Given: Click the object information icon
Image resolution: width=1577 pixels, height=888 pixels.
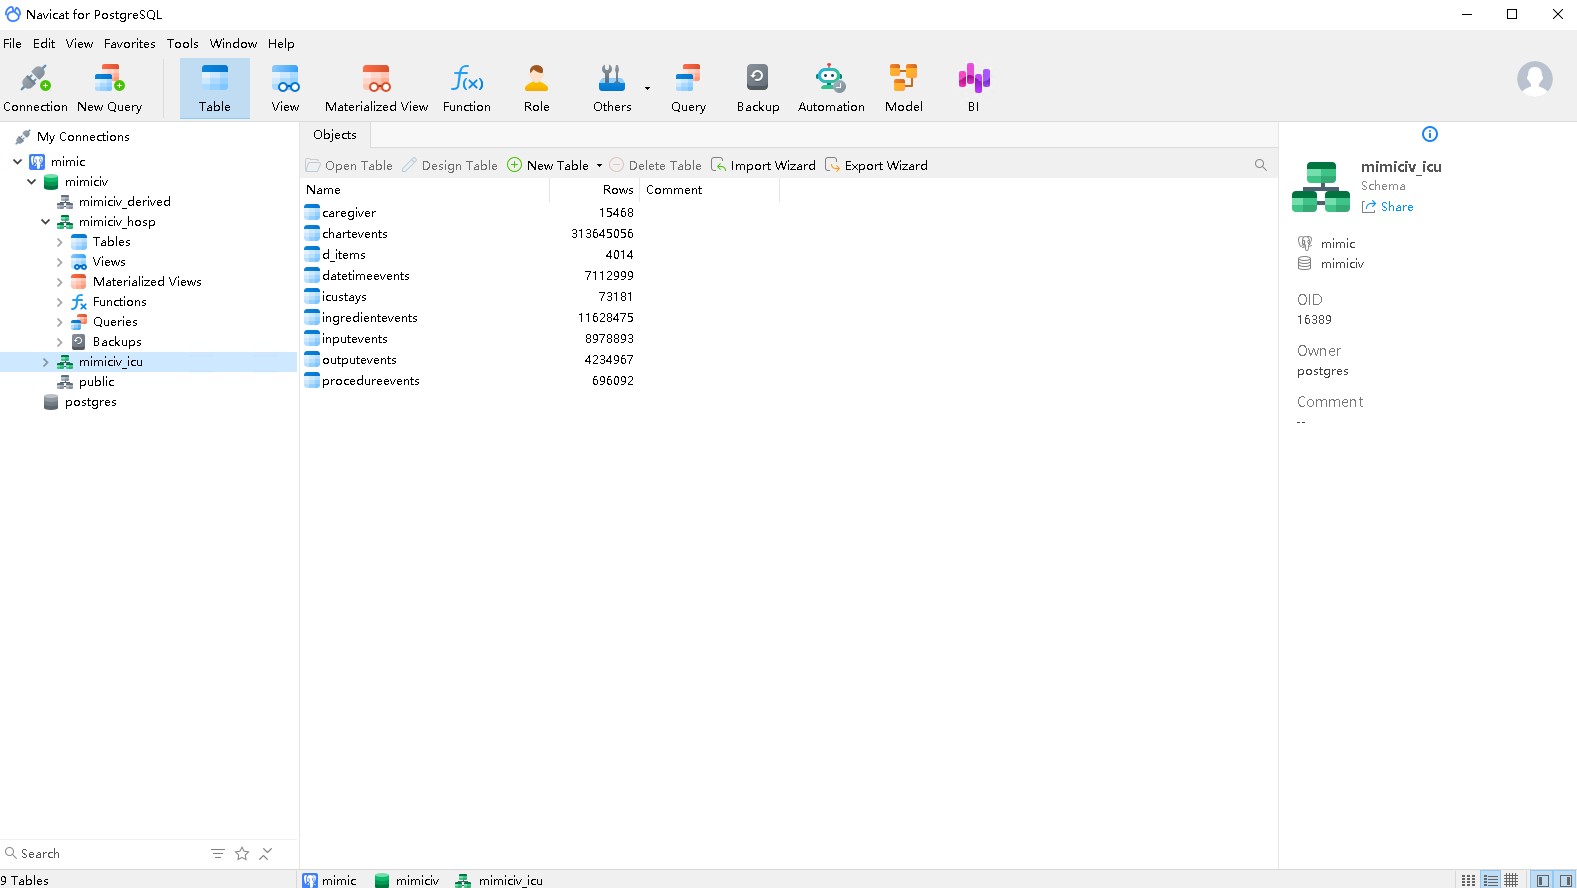Looking at the screenshot, I should (1429, 134).
